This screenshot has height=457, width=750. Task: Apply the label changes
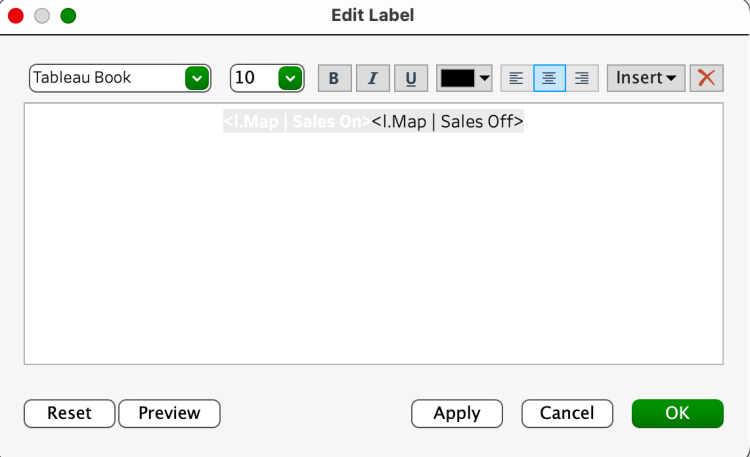pyautogui.click(x=457, y=413)
